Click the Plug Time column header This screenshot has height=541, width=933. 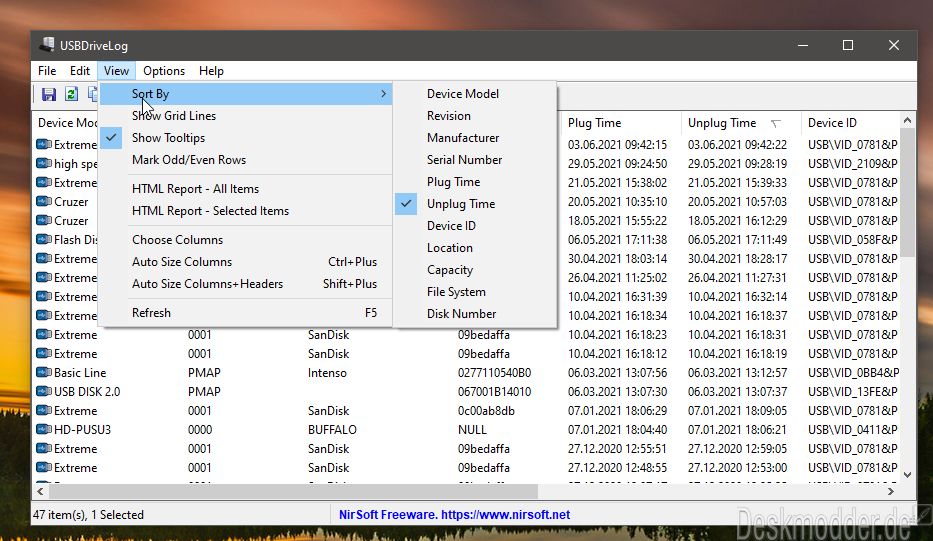tap(619, 123)
